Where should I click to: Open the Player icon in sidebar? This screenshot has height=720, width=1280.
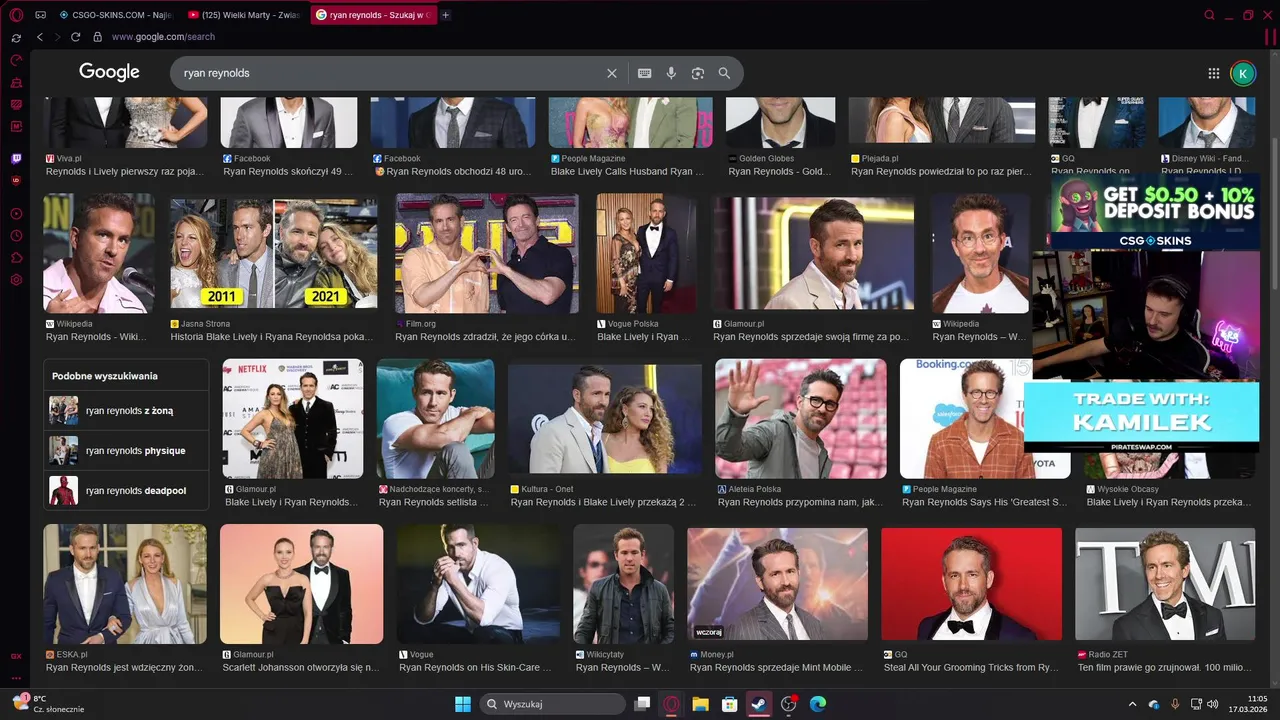click(x=16, y=214)
